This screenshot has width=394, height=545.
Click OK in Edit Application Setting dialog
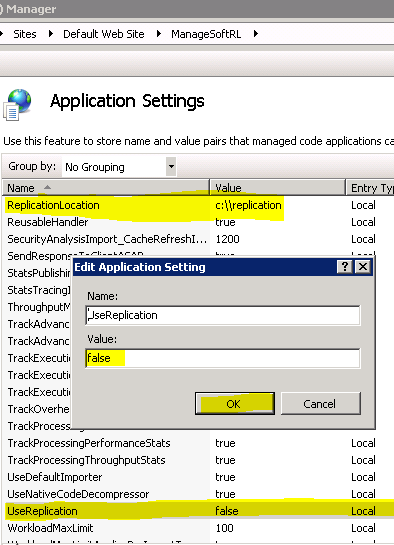(x=235, y=404)
